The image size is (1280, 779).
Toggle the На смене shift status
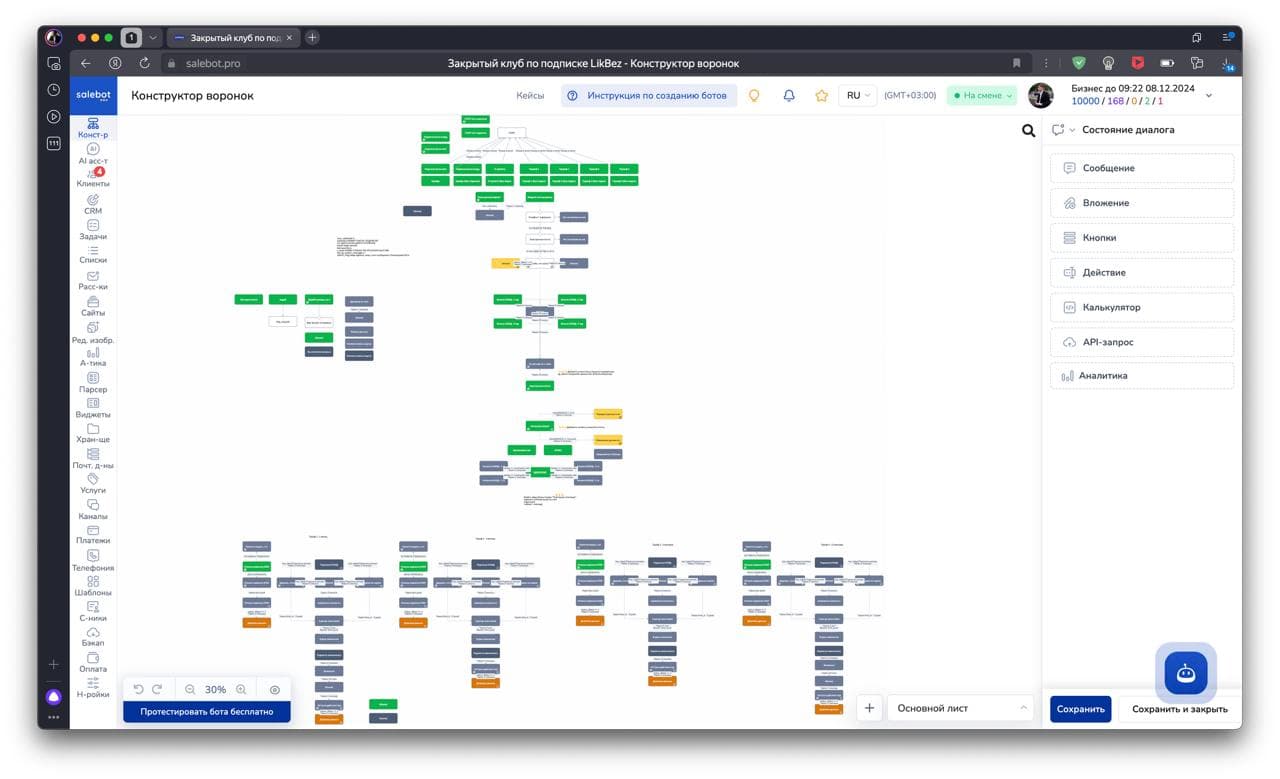point(983,96)
